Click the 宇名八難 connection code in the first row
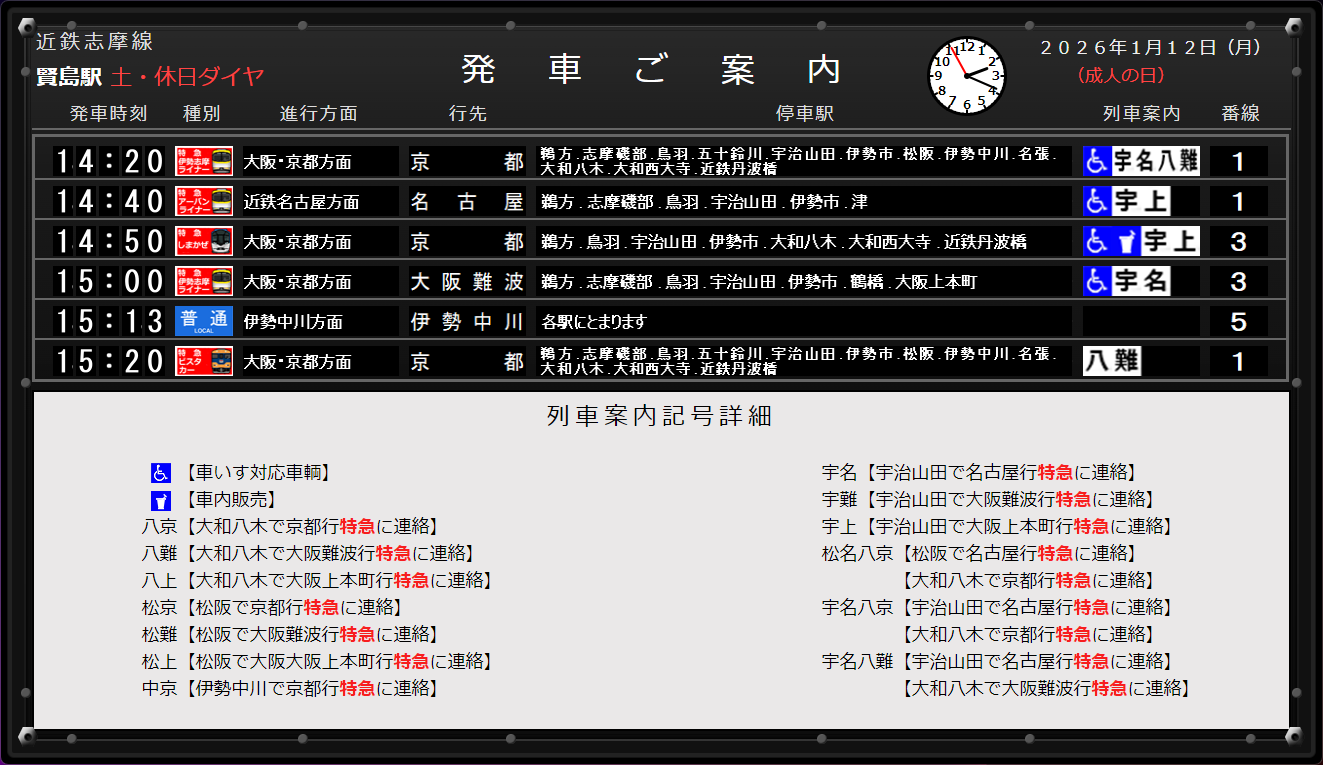Screen dimensions: 1323x765 [x=1155, y=161]
